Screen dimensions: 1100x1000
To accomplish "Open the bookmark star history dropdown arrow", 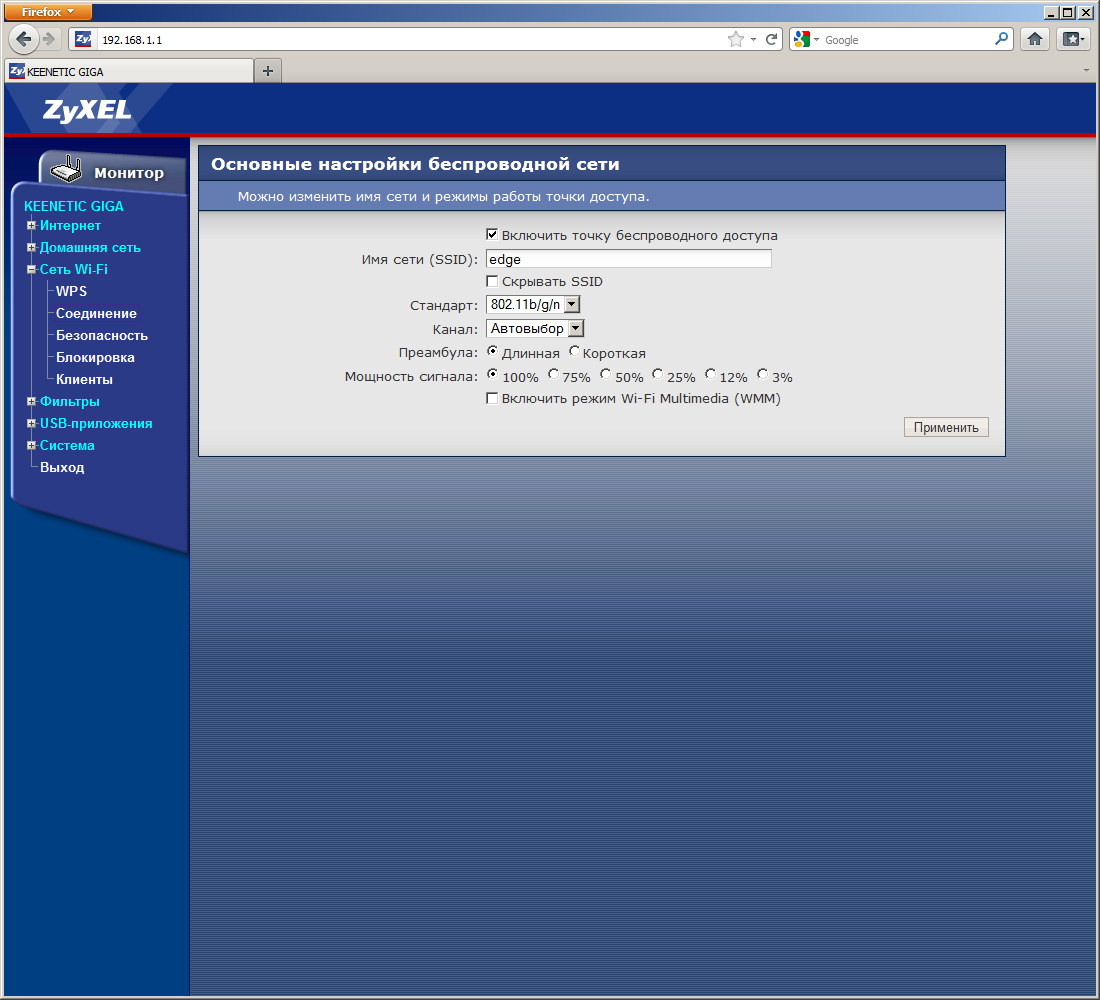I will click(753, 39).
